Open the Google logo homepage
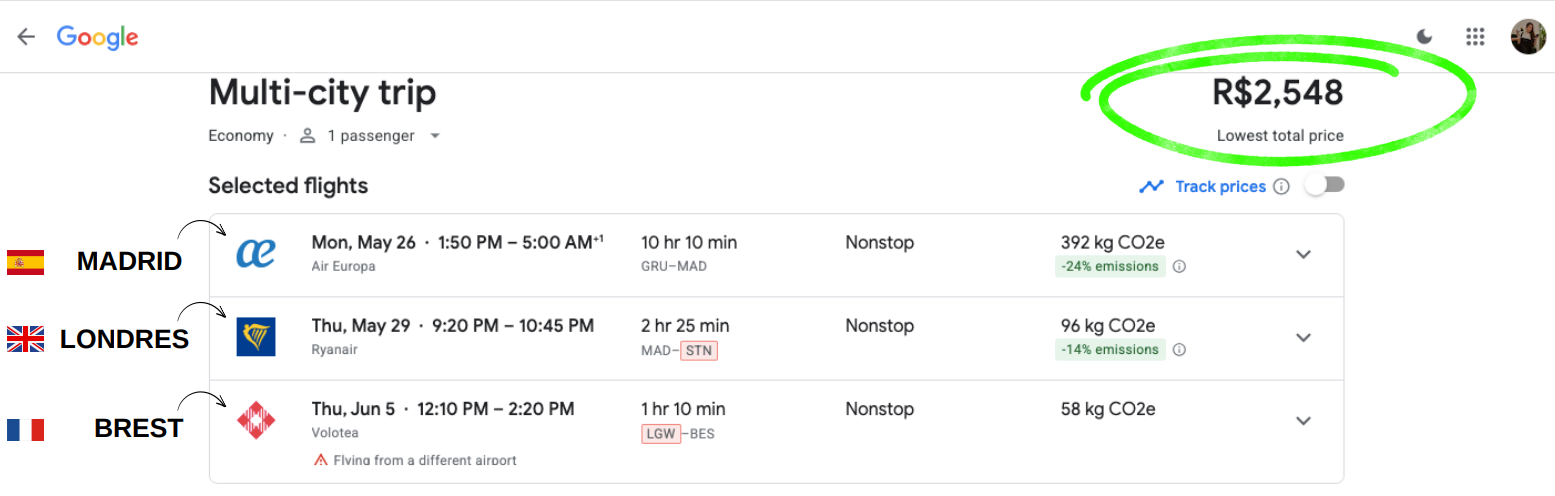The height and width of the screenshot is (496, 1555). [98, 37]
